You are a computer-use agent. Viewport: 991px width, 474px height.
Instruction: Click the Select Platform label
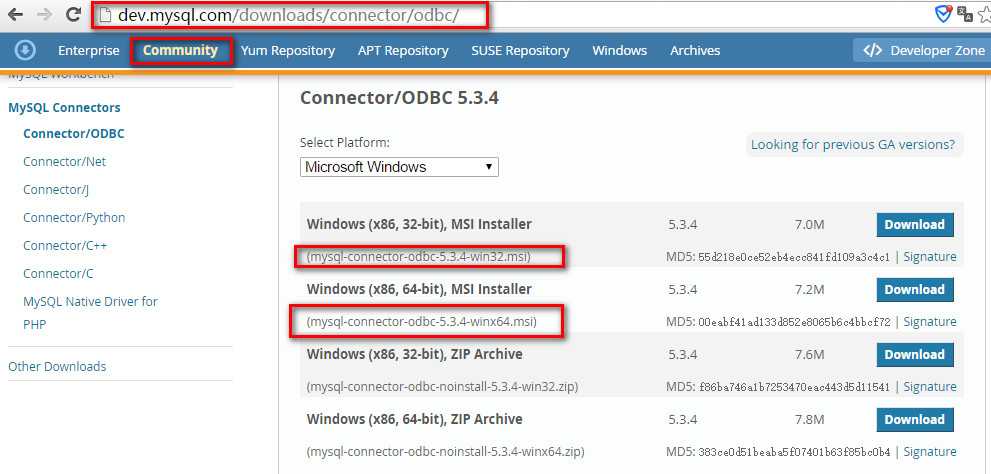coord(345,143)
